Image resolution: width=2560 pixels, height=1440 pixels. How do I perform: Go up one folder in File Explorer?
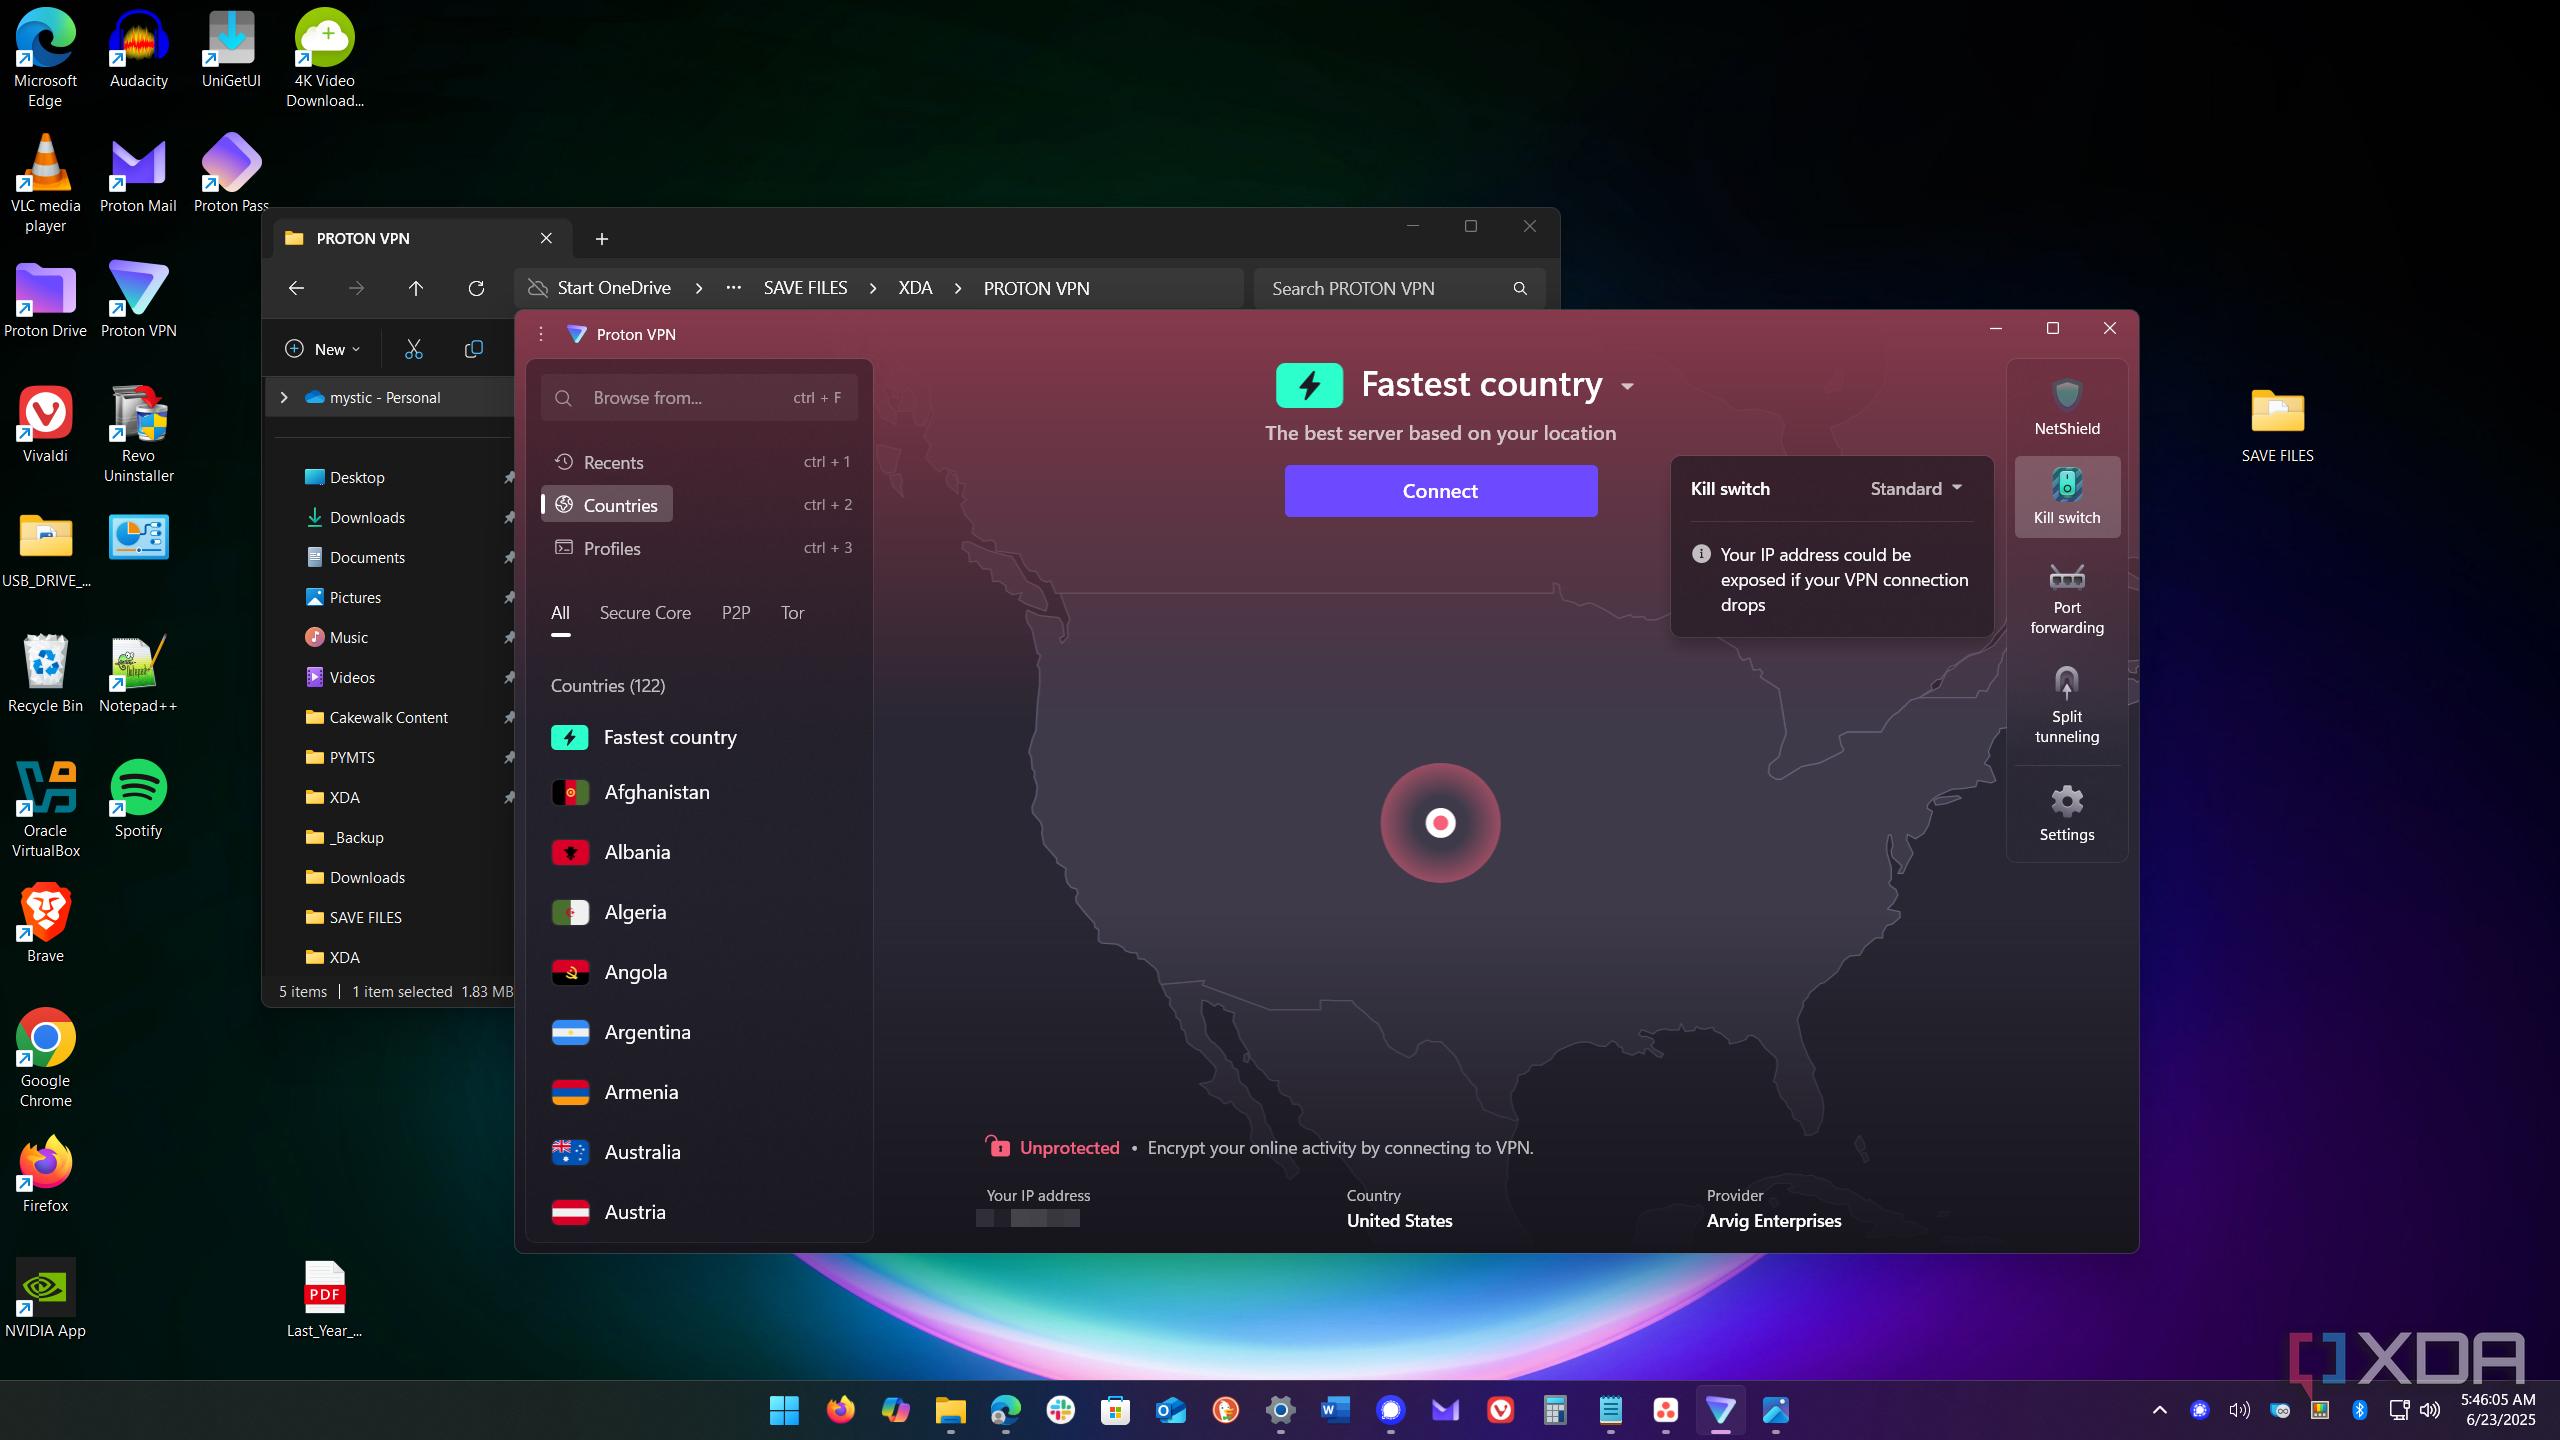tap(416, 289)
